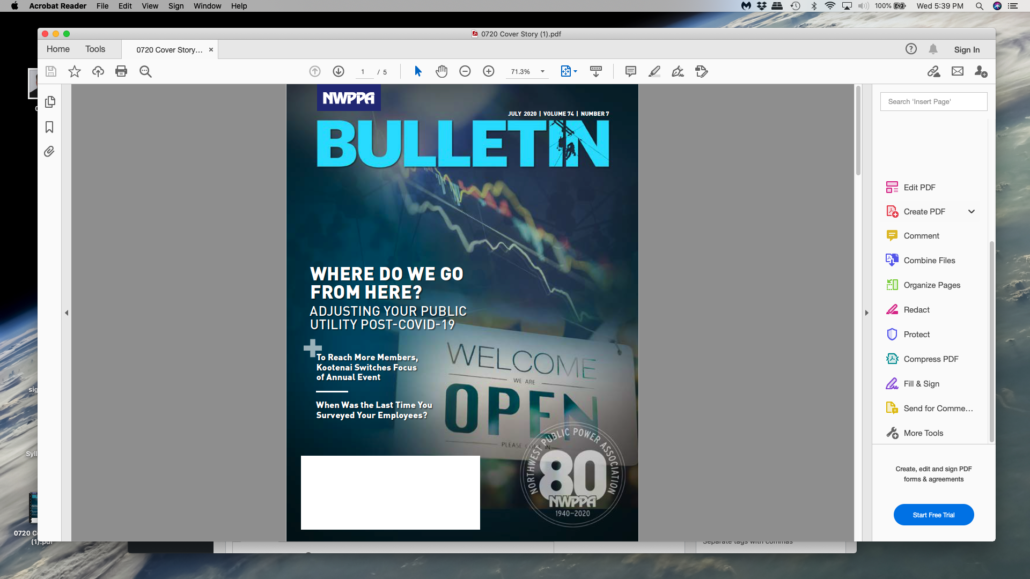1030x579 pixels.
Task: Open the Apple menu
Action: (14, 6)
